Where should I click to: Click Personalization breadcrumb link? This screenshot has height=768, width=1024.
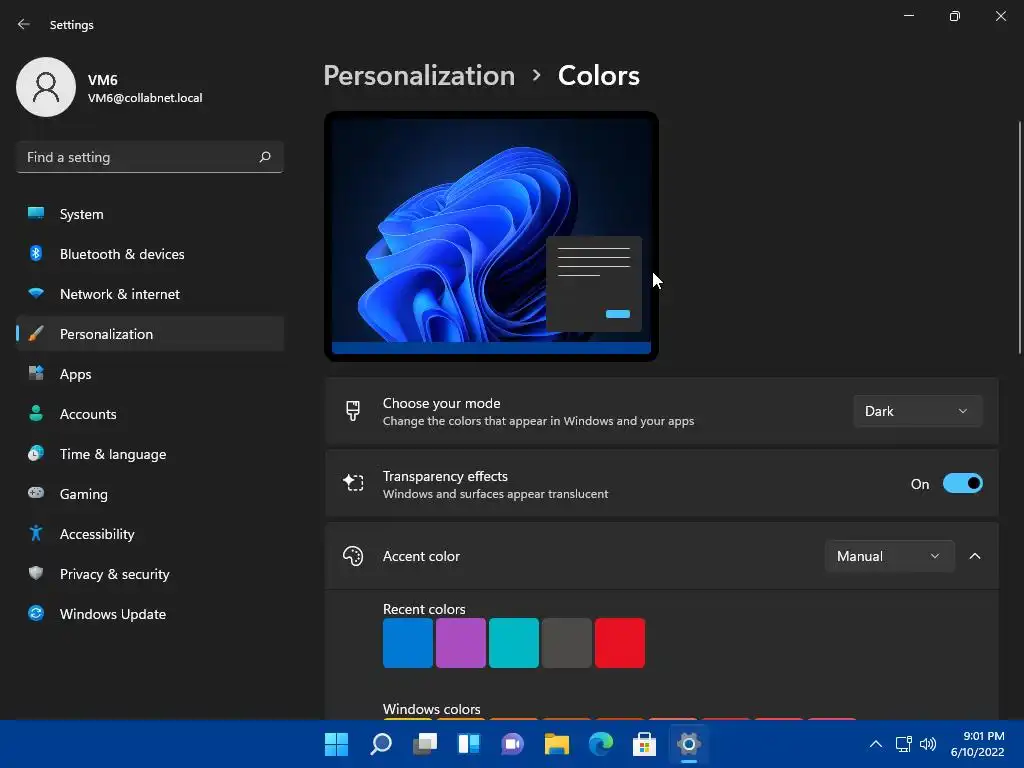(x=419, y=76)
